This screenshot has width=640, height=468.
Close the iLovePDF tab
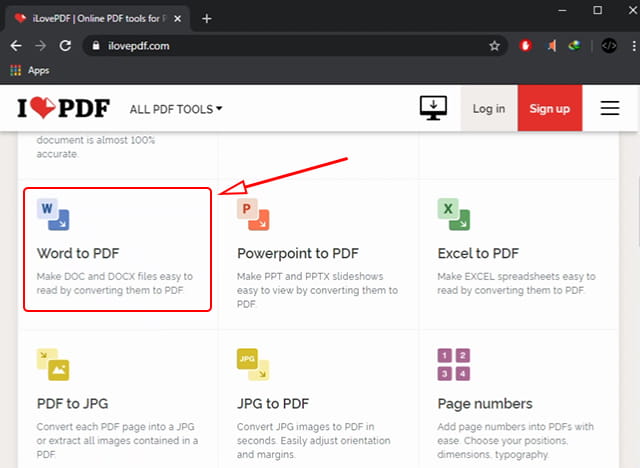pyautogui.click(x=177, y=18)
